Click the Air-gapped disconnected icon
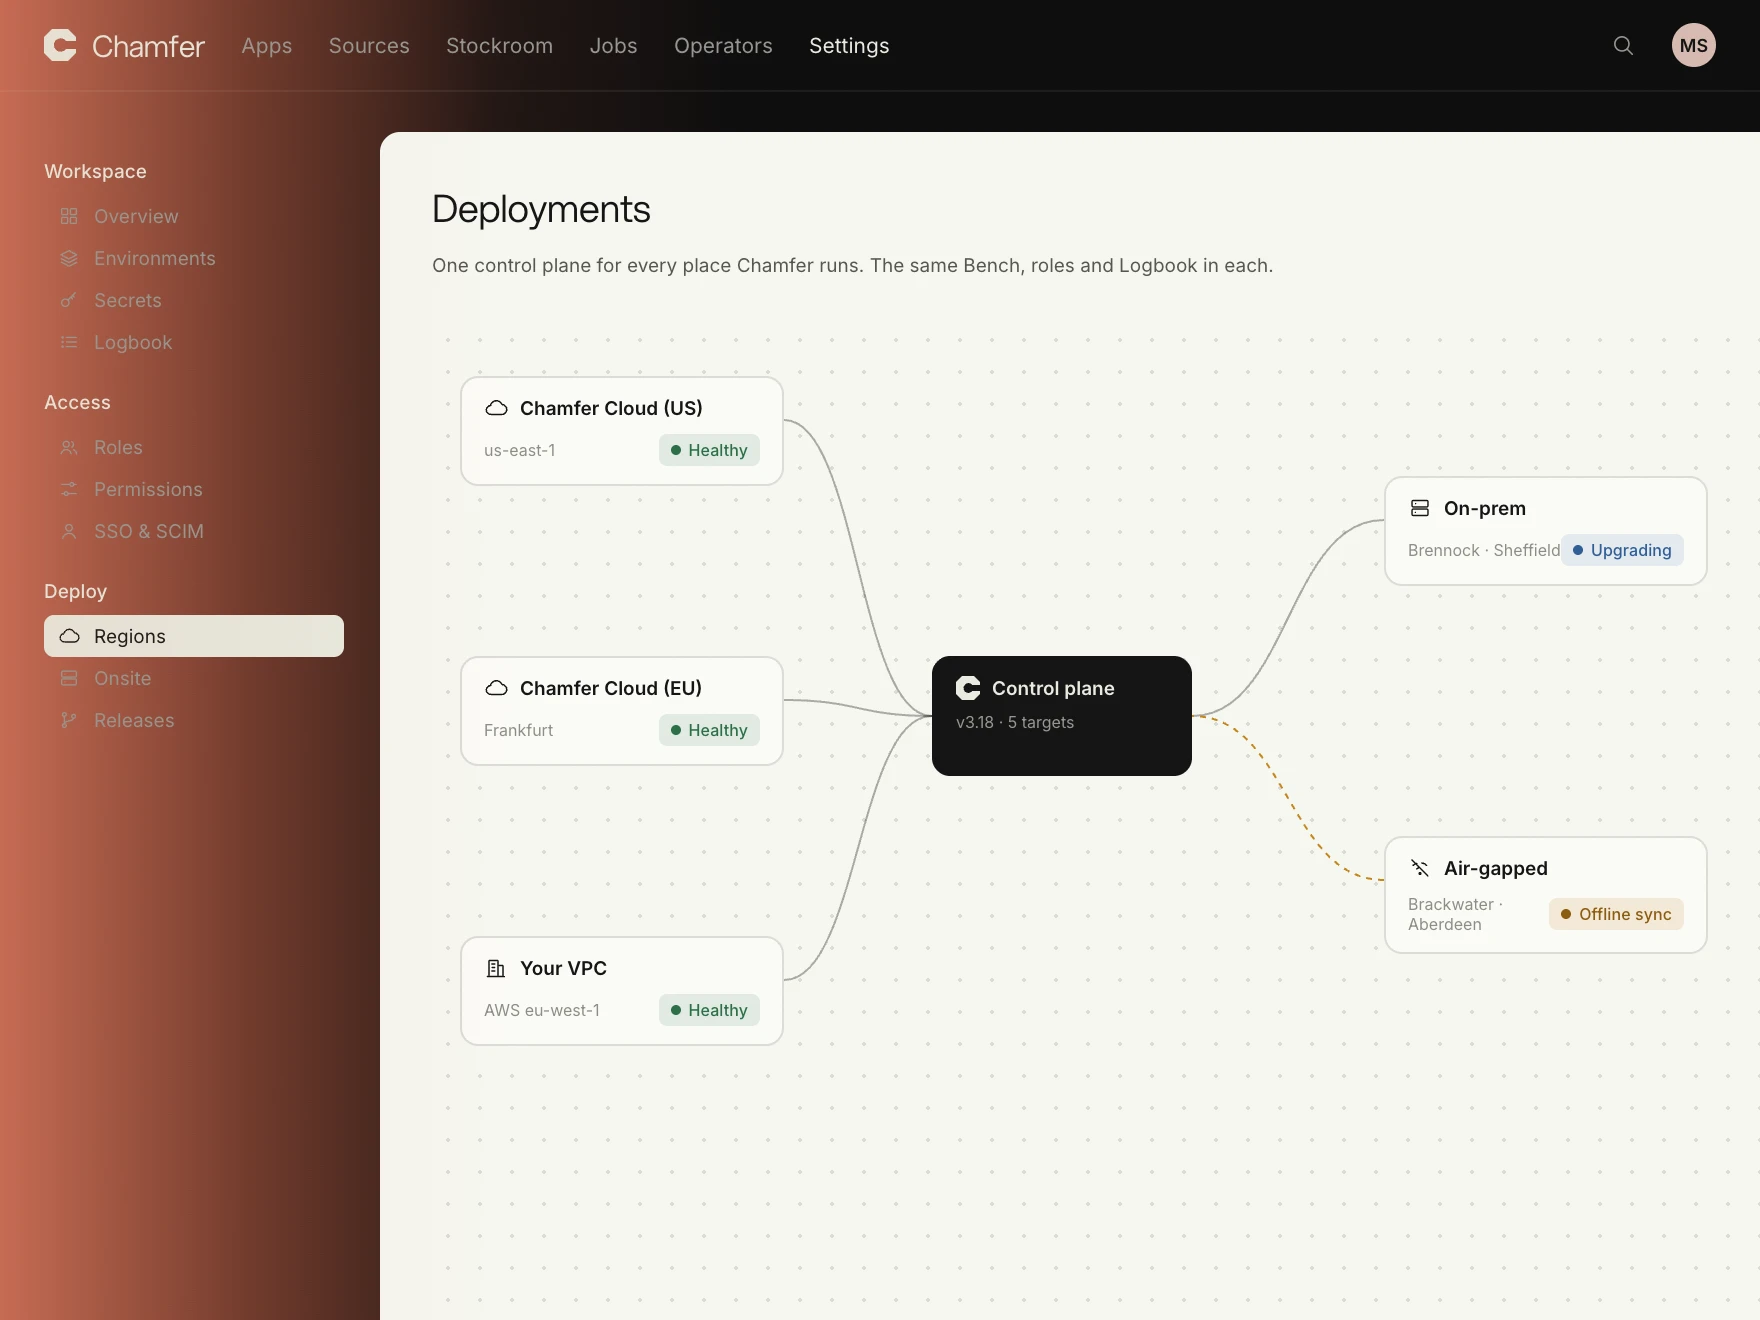 point(1420,868)
